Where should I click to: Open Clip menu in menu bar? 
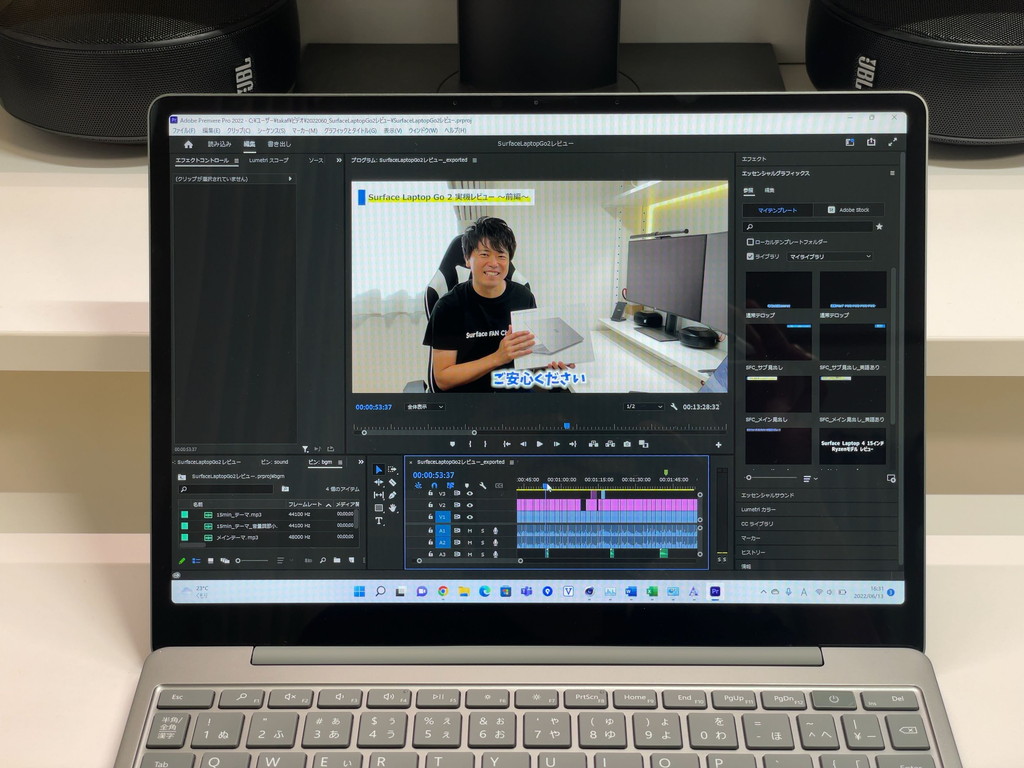[x=238, y=131]
